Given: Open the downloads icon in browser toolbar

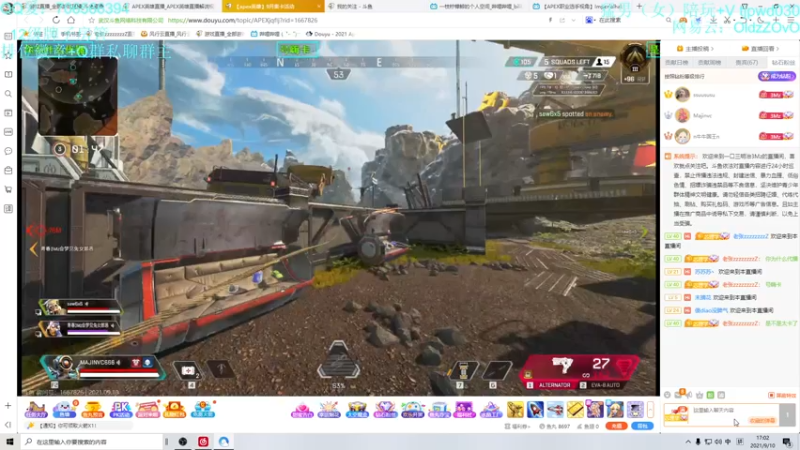Looking at the screenshot, I should click(713, 20).
